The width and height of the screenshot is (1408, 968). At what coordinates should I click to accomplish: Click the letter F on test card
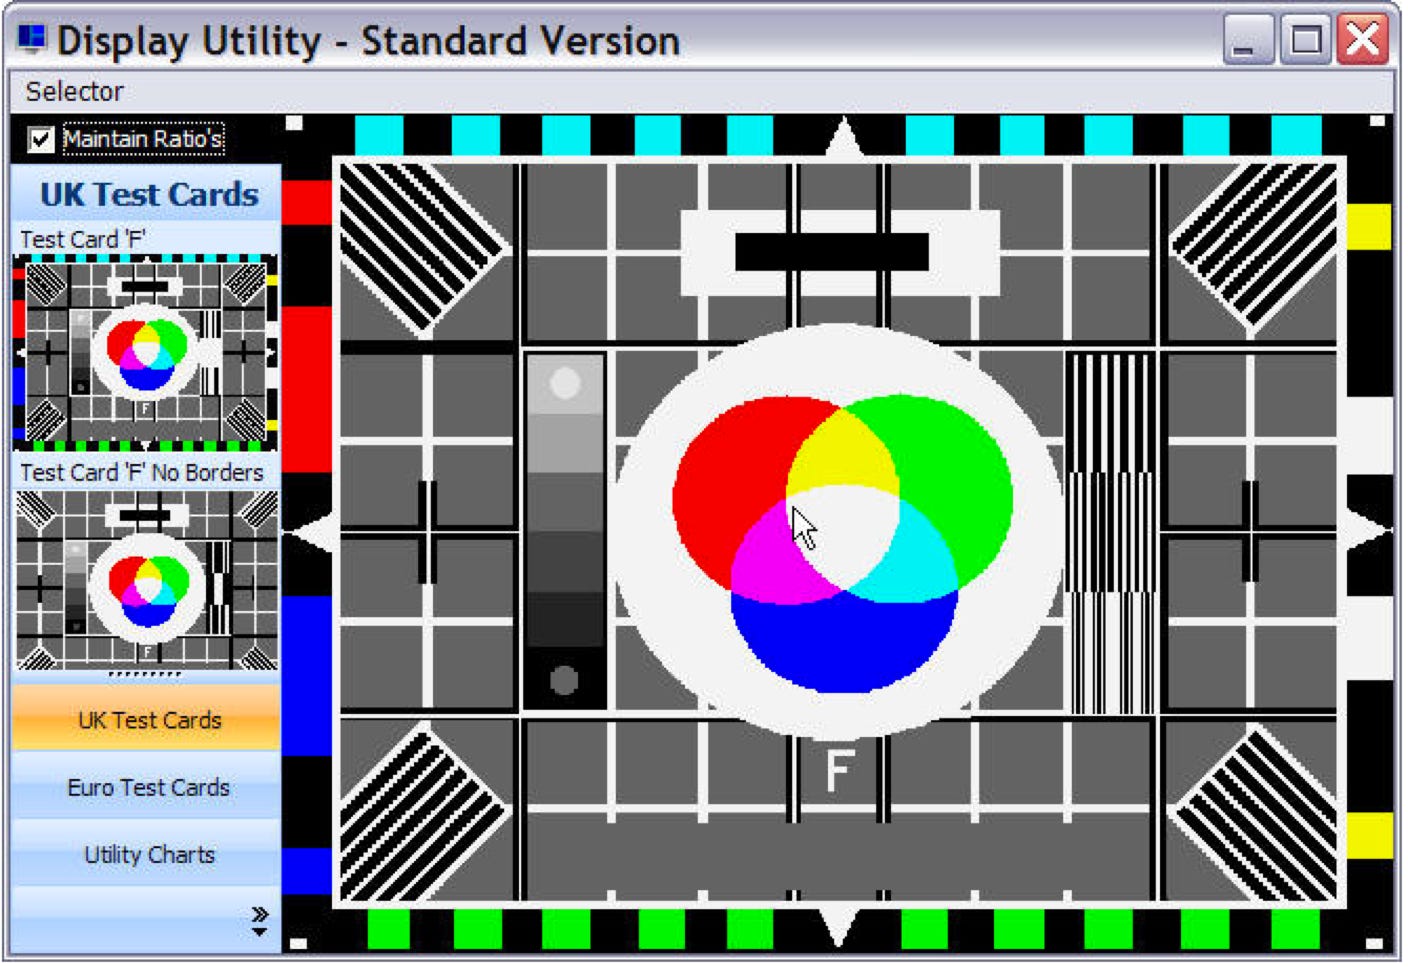838,770
